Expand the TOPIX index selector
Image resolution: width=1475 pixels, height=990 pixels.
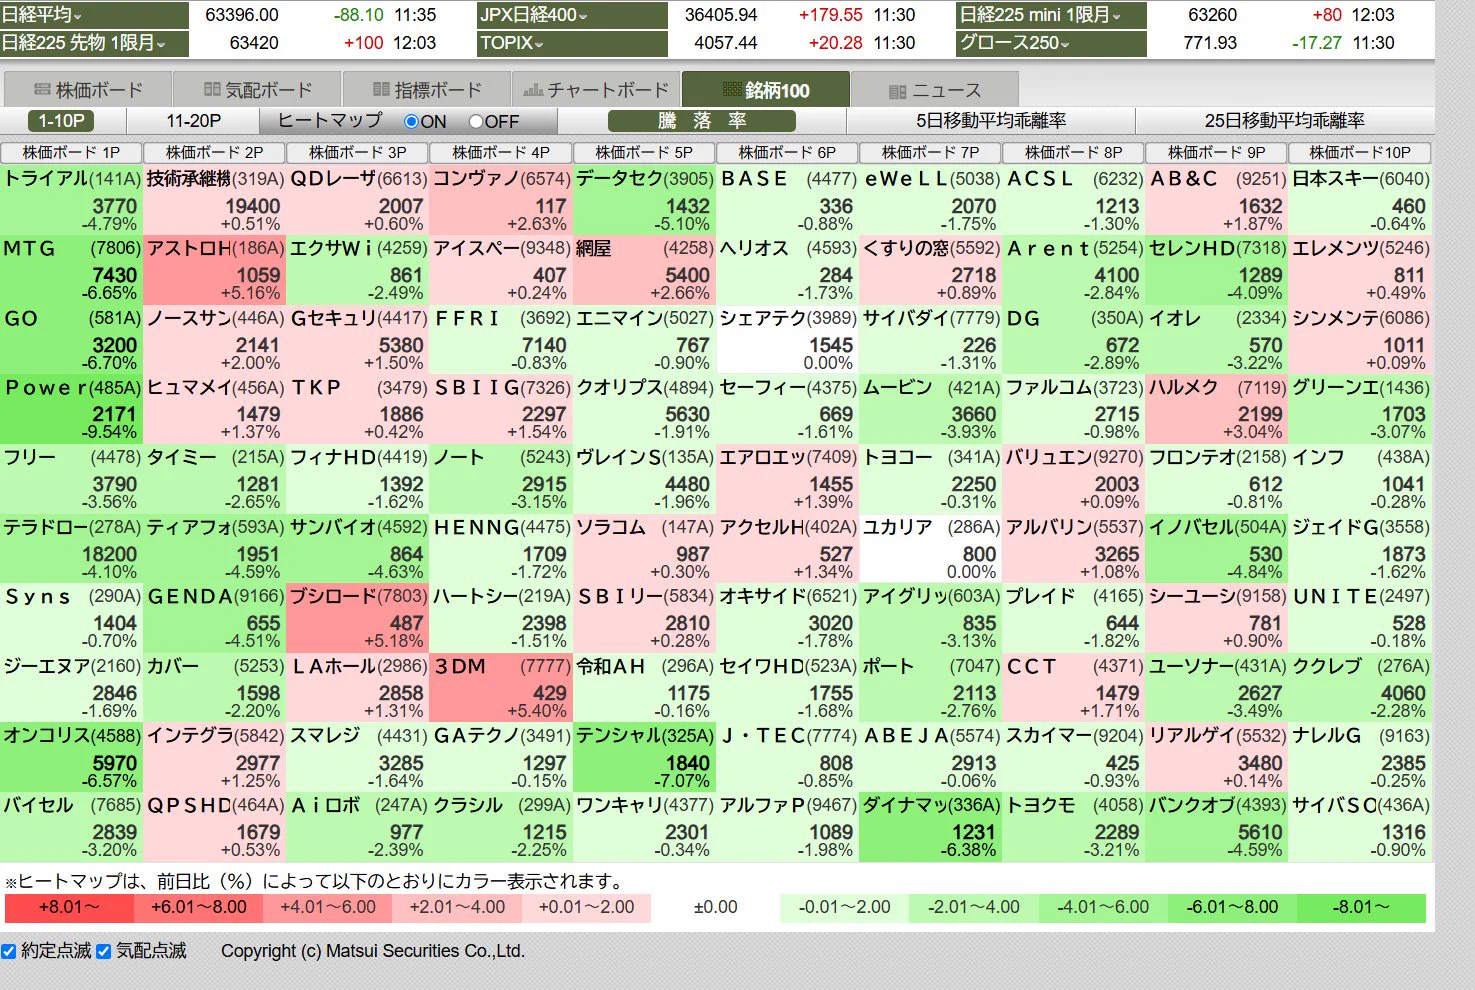573,43
